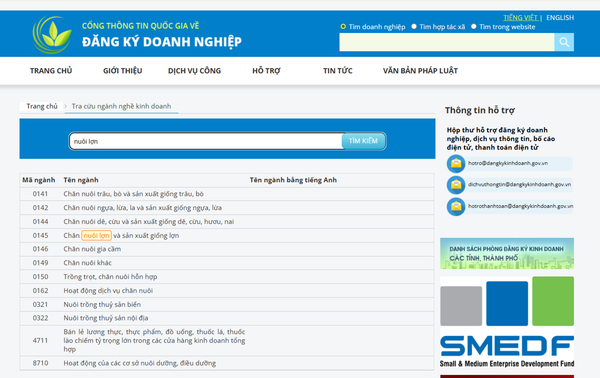Click 'Tên ngành bằng tiếng Anh' column header

pos(293,180)
